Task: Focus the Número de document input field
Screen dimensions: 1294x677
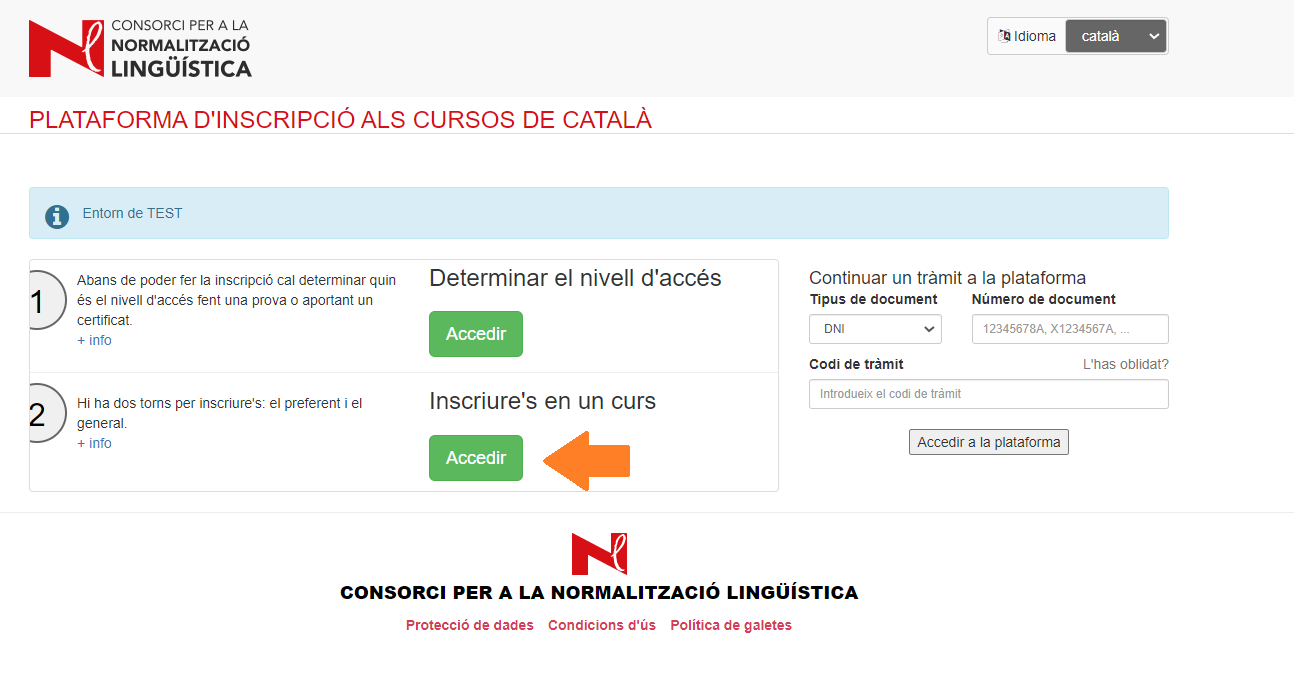Action: click(x=1069, y=329)
